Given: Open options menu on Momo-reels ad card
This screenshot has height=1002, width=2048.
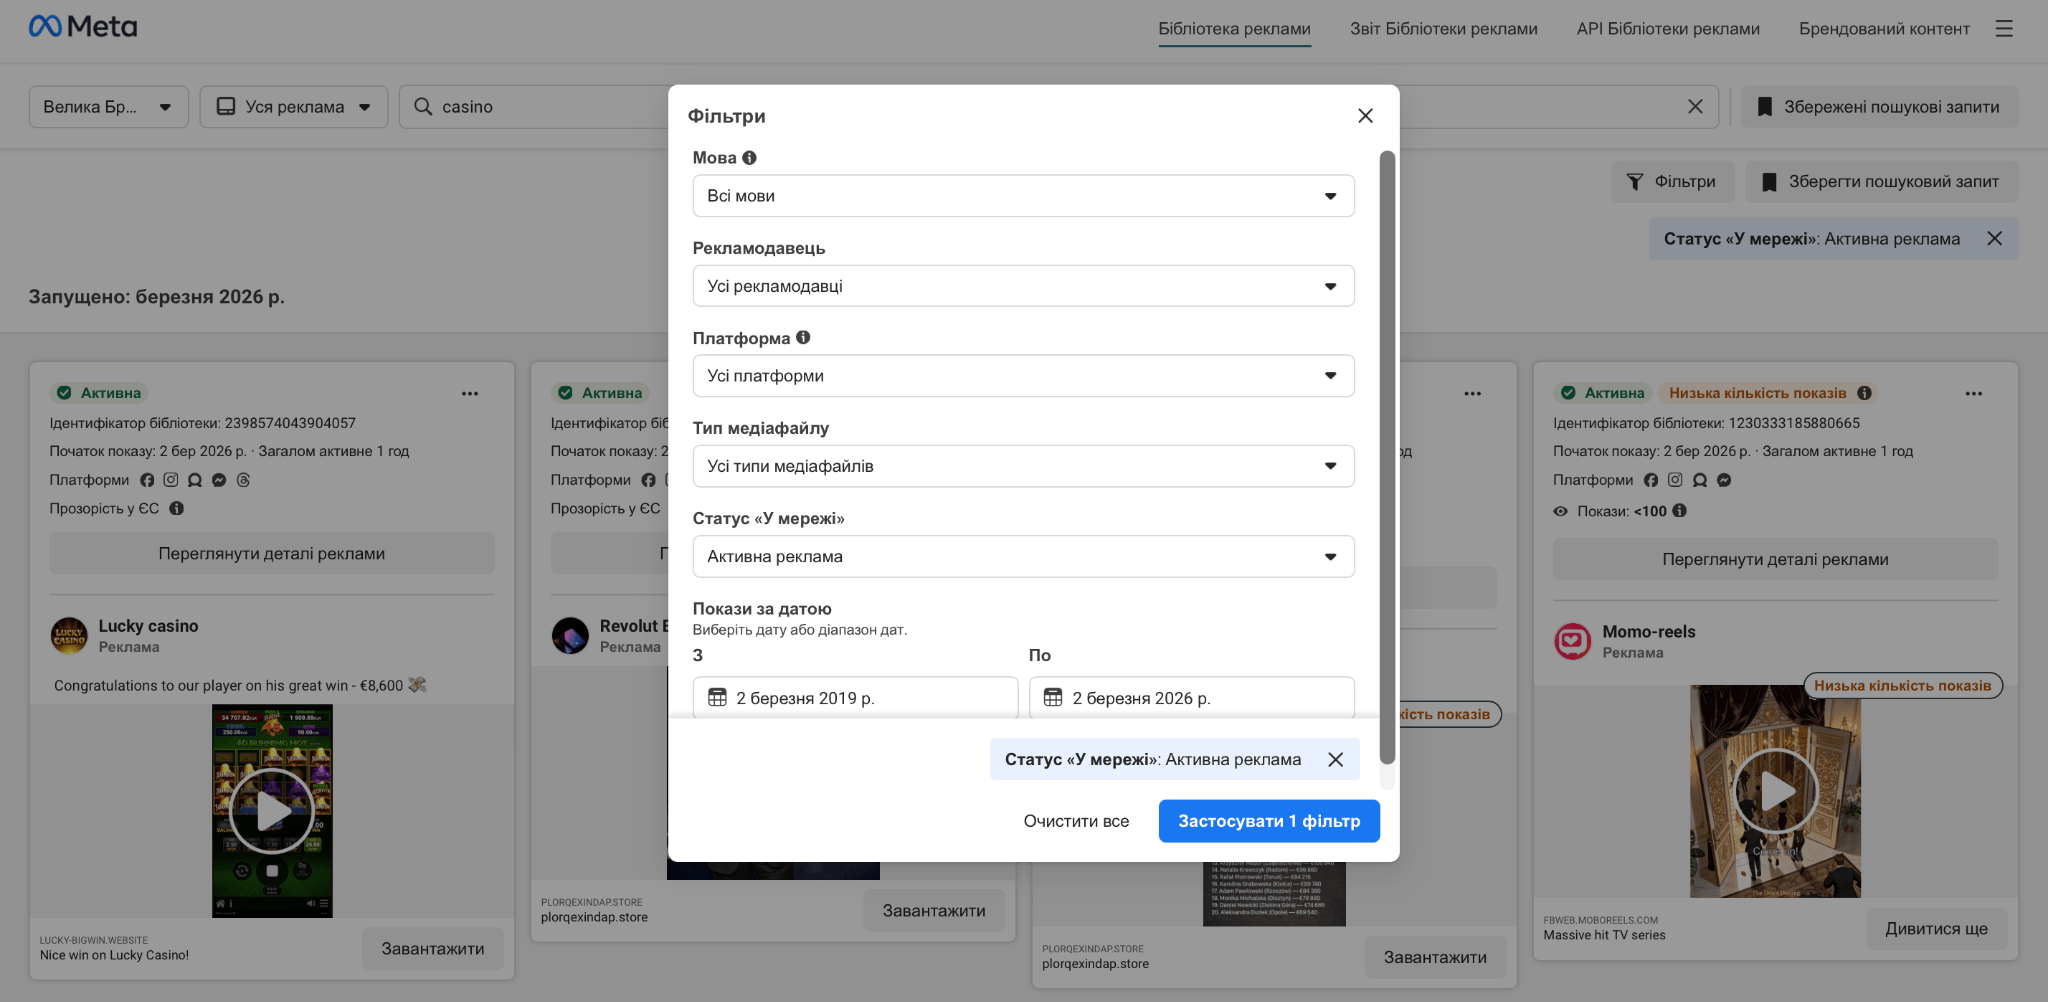Looking at the screenshot, I should (x=1973, y=394).
